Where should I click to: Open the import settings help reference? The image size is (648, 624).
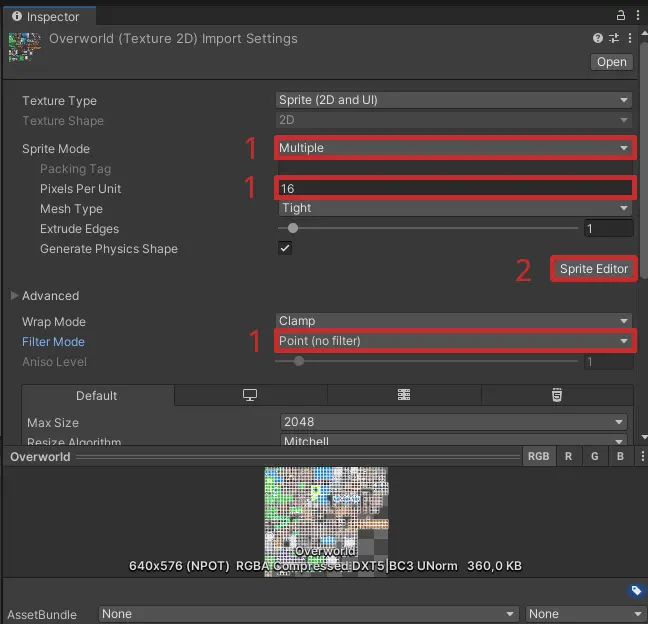pos(598,38)
